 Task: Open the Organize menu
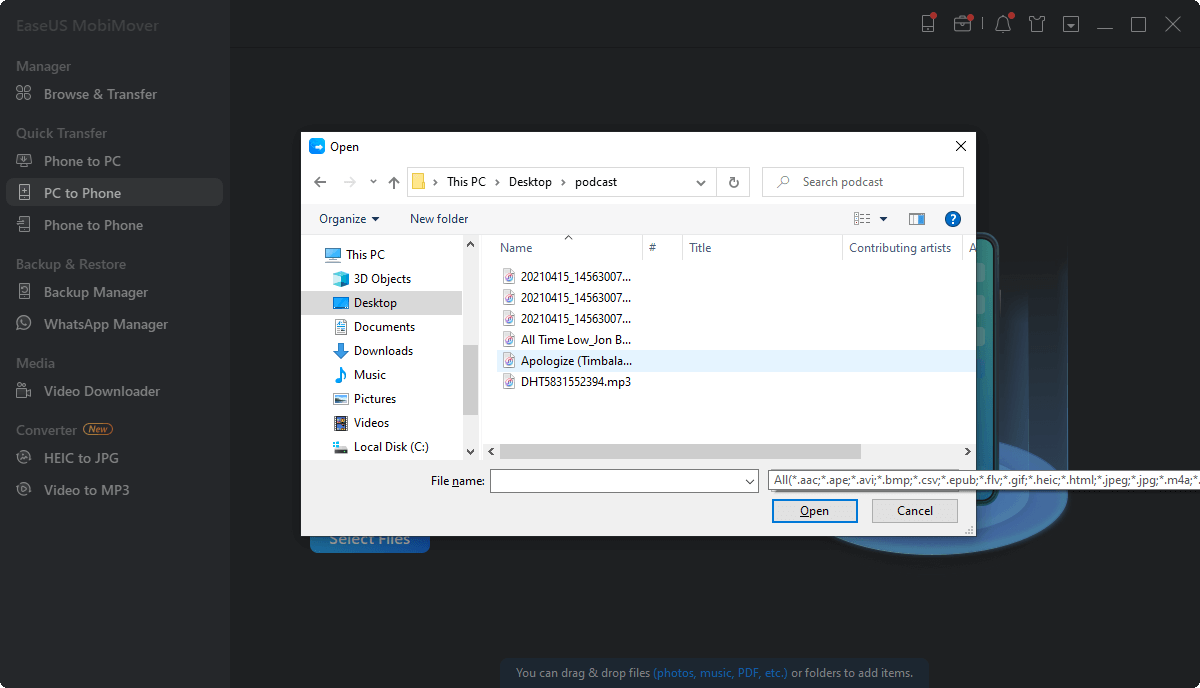tap(347, 218)
